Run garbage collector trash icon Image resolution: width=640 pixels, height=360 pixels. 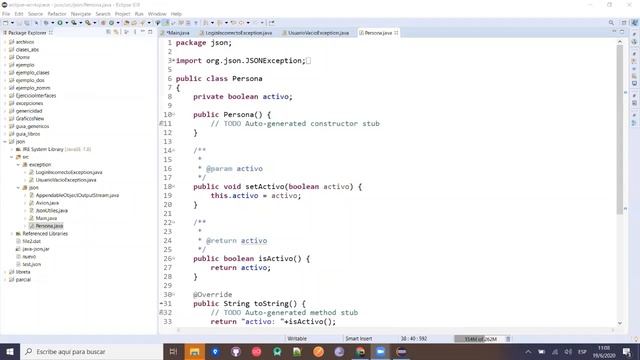tap(508, 339)
